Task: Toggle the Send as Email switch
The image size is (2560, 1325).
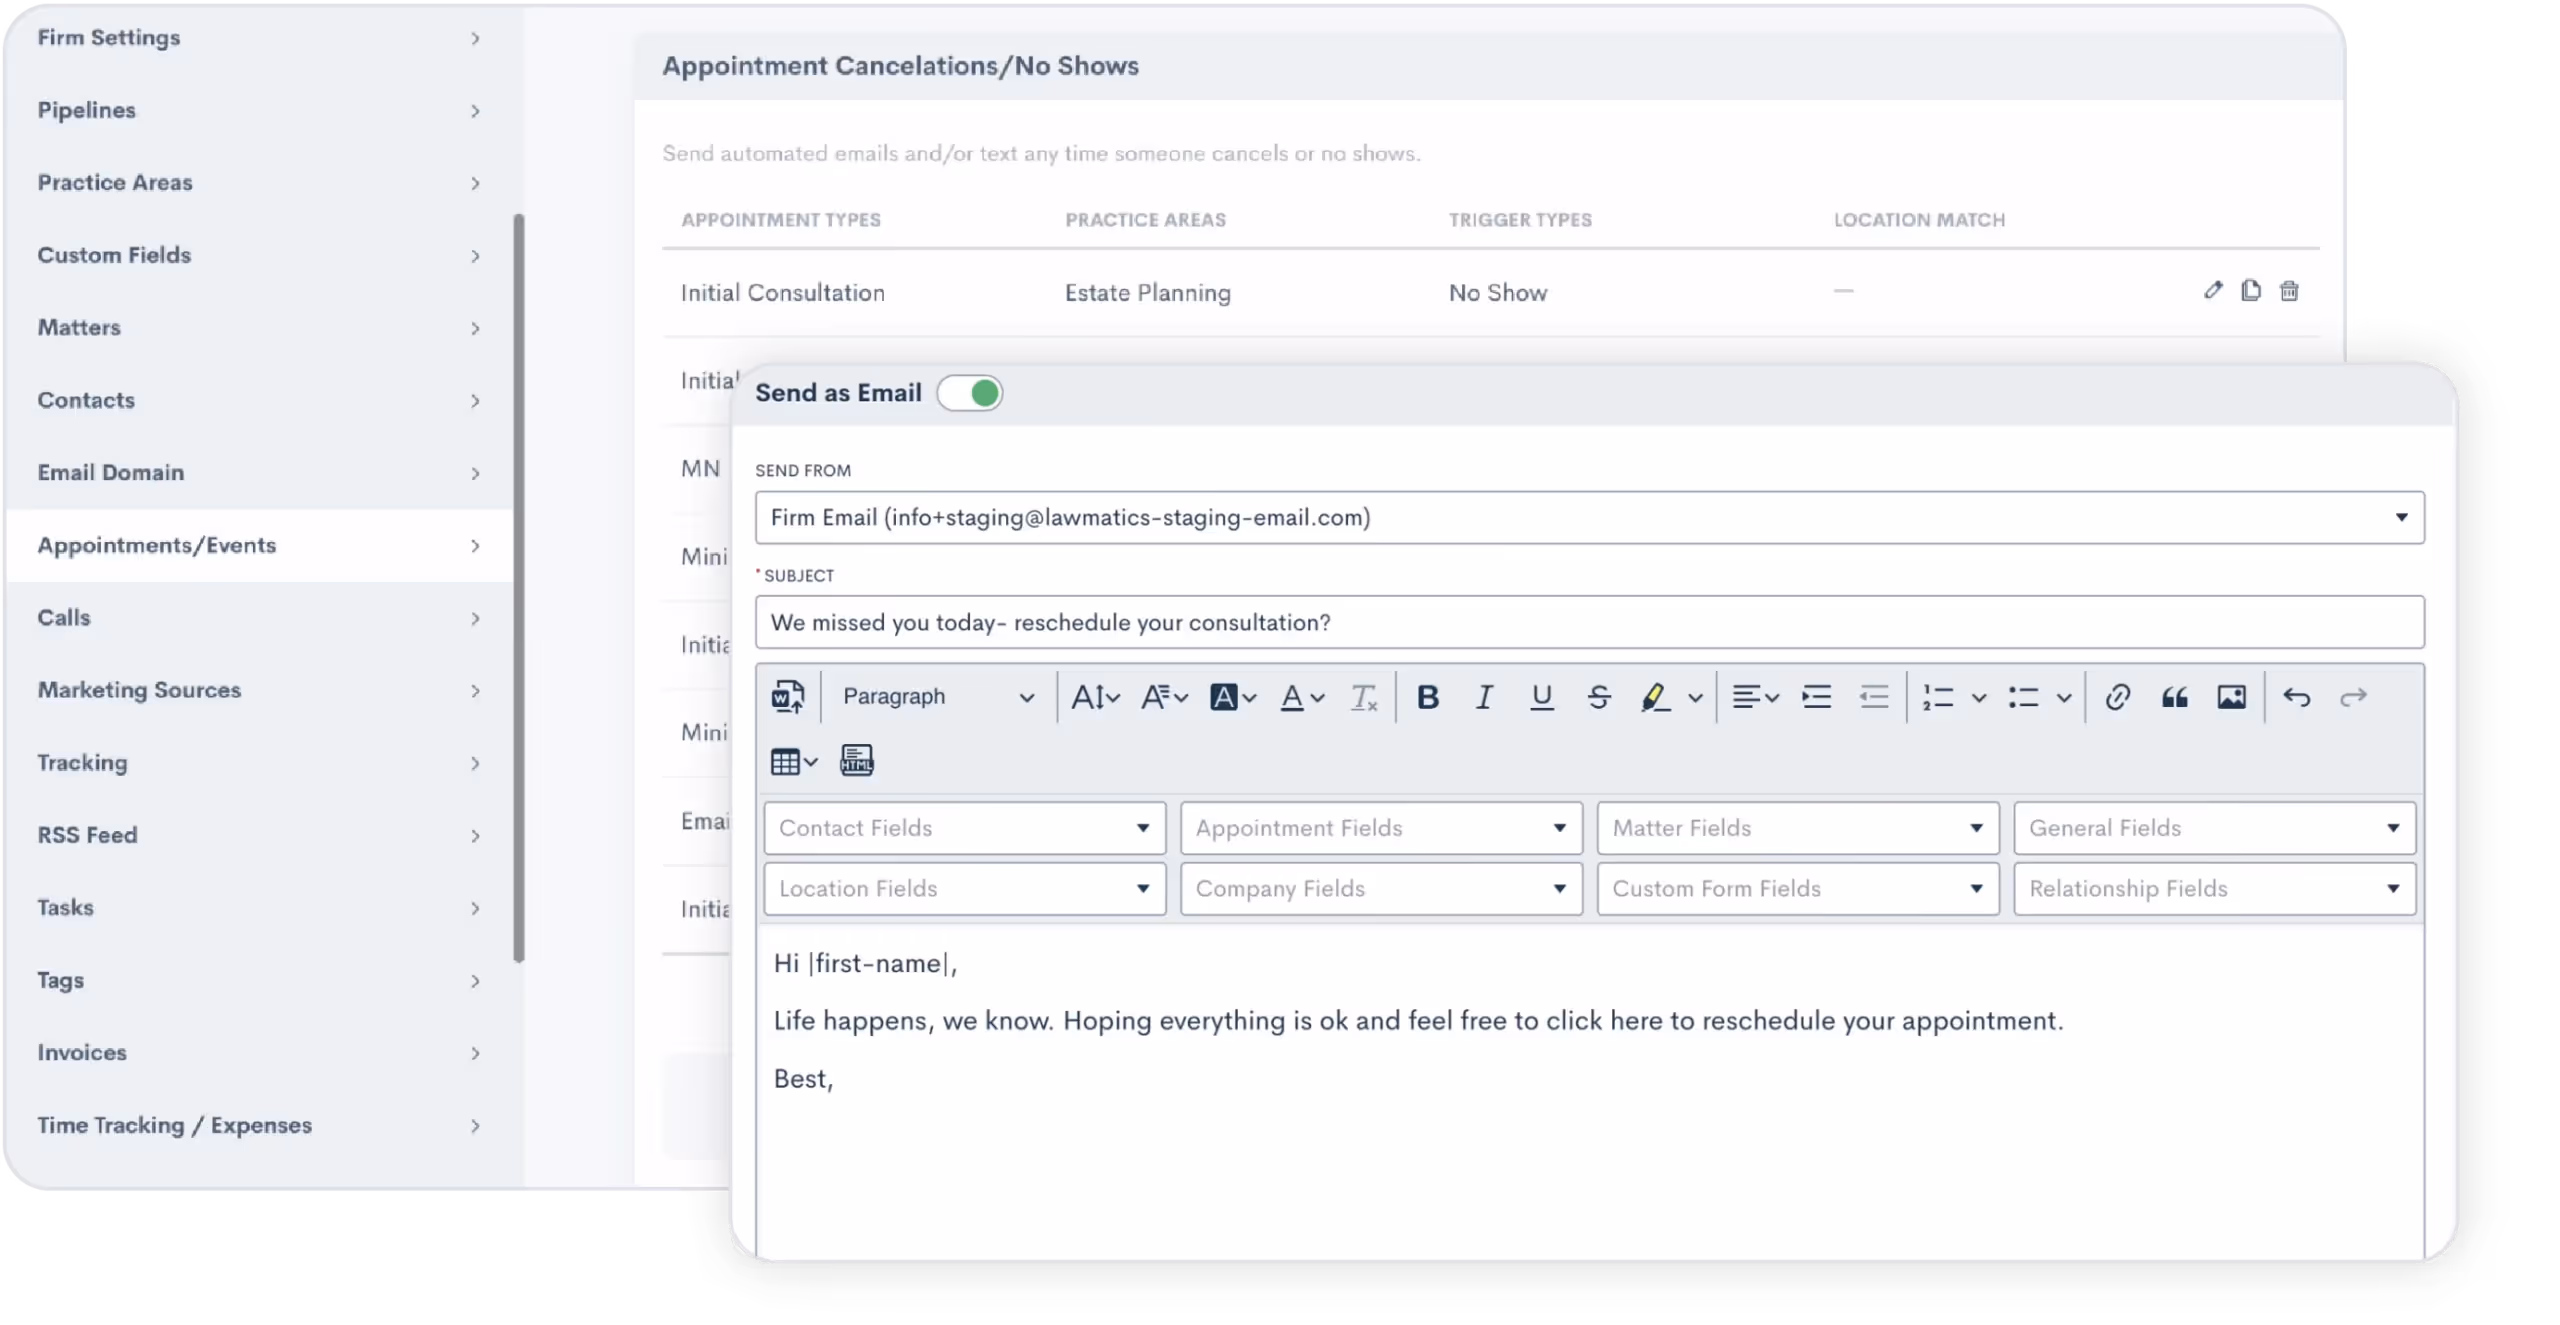Action: point(969,393)
